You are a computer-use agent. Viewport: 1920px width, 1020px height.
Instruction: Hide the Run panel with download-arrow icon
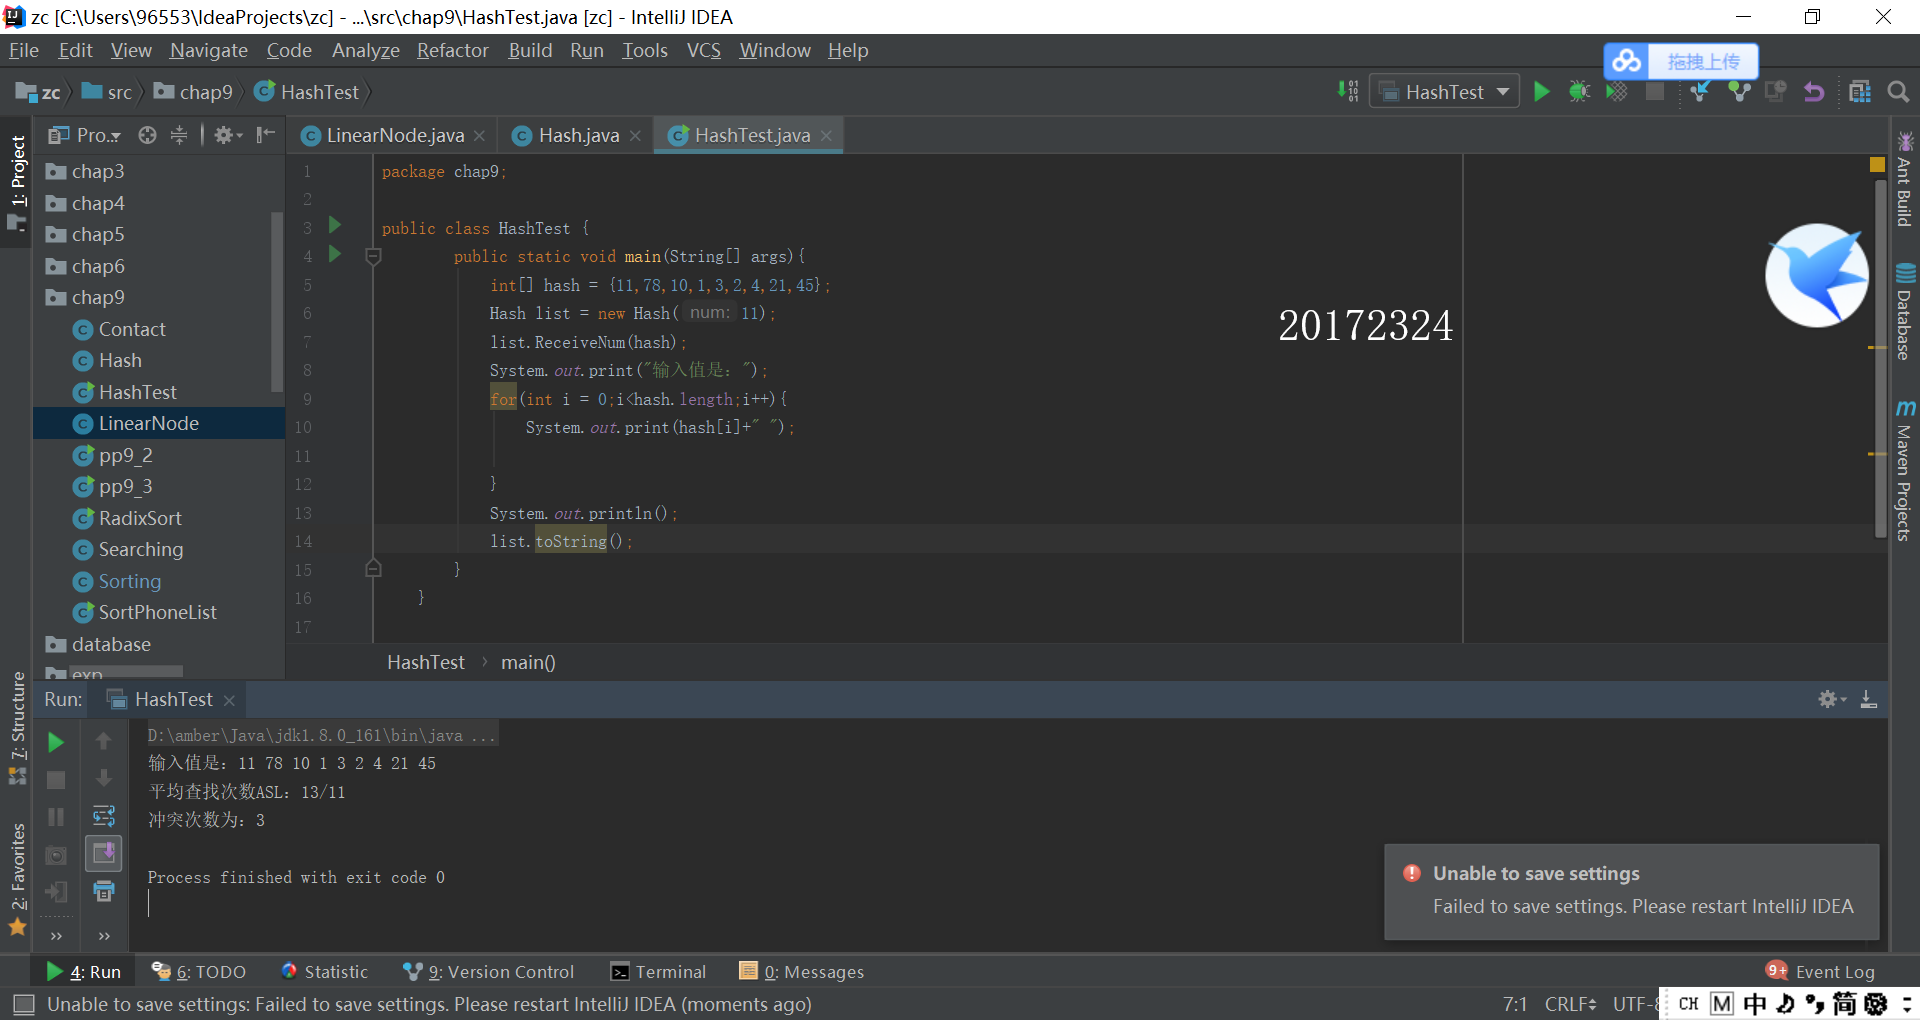pos(1868,699)
